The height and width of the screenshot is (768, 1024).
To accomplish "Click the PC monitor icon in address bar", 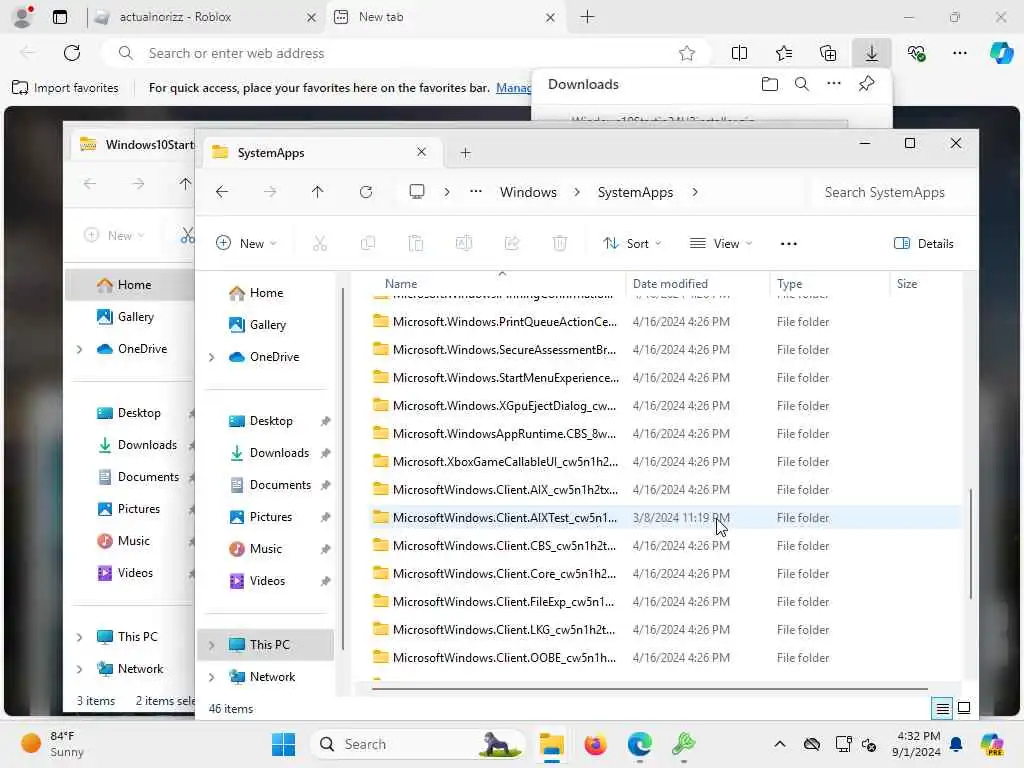I will tap(417, 192).
